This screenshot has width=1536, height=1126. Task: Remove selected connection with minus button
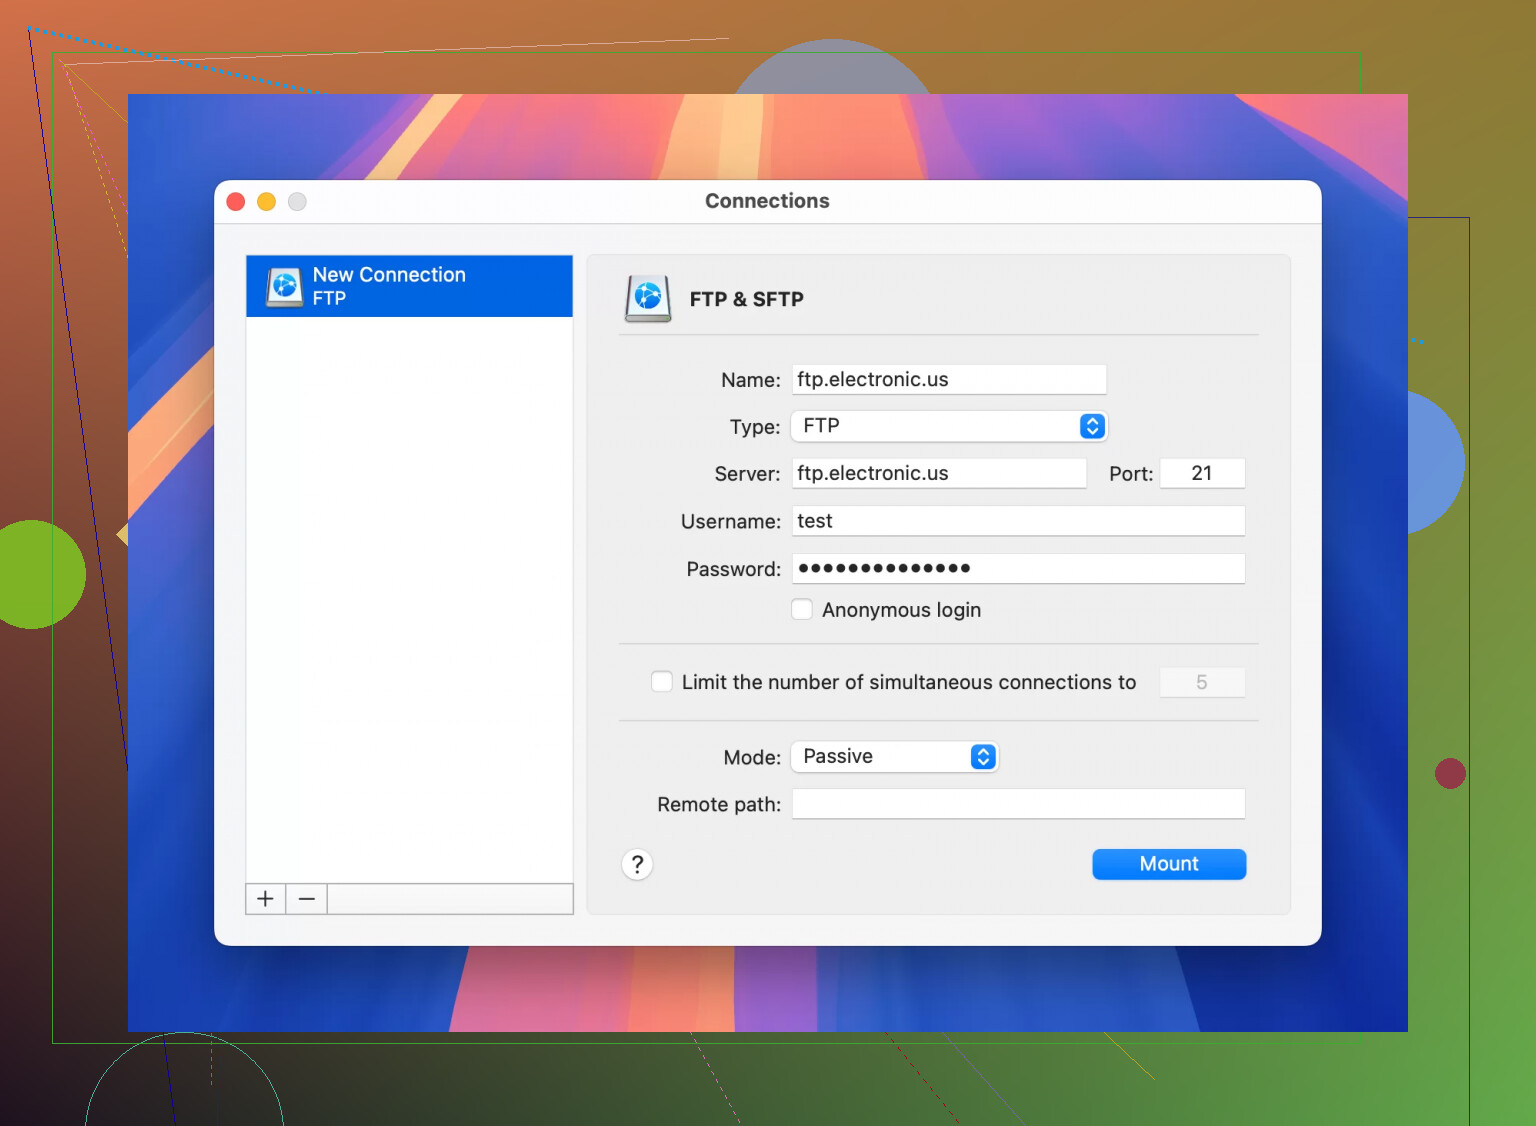pyautogui.click(x=307, y=899)
